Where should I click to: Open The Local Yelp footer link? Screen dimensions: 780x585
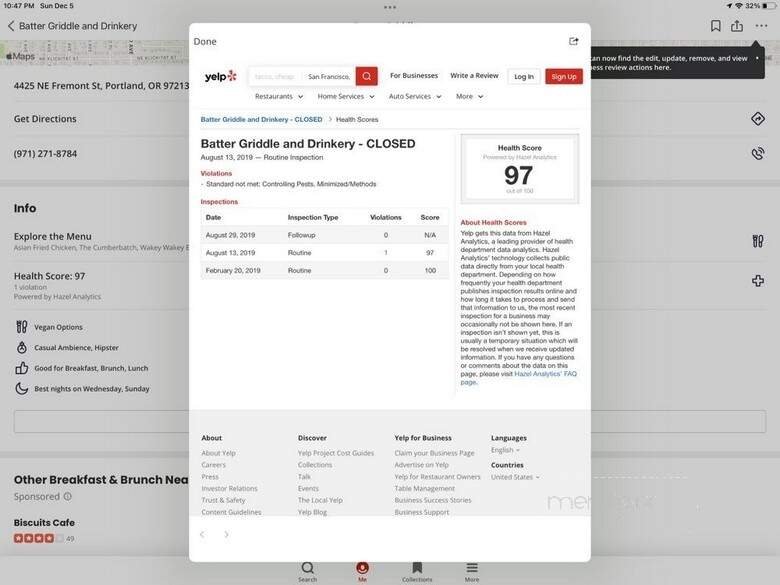coord(320,500)
